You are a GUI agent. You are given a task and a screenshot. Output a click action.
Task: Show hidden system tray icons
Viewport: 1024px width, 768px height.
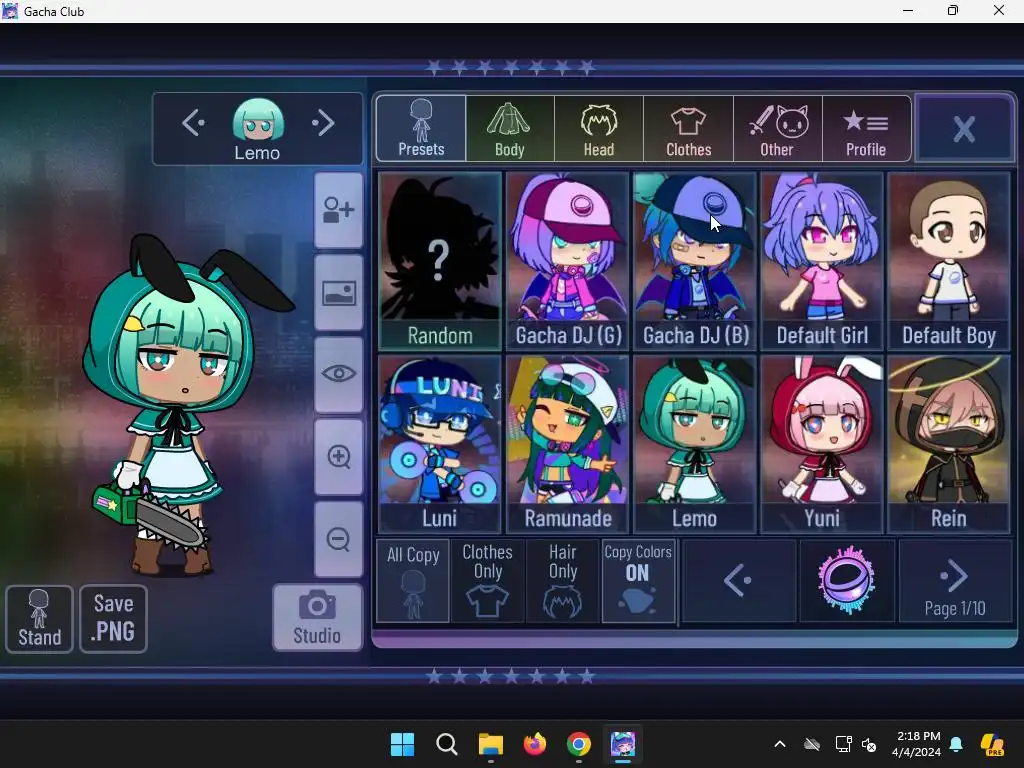(x=780, y=744)
